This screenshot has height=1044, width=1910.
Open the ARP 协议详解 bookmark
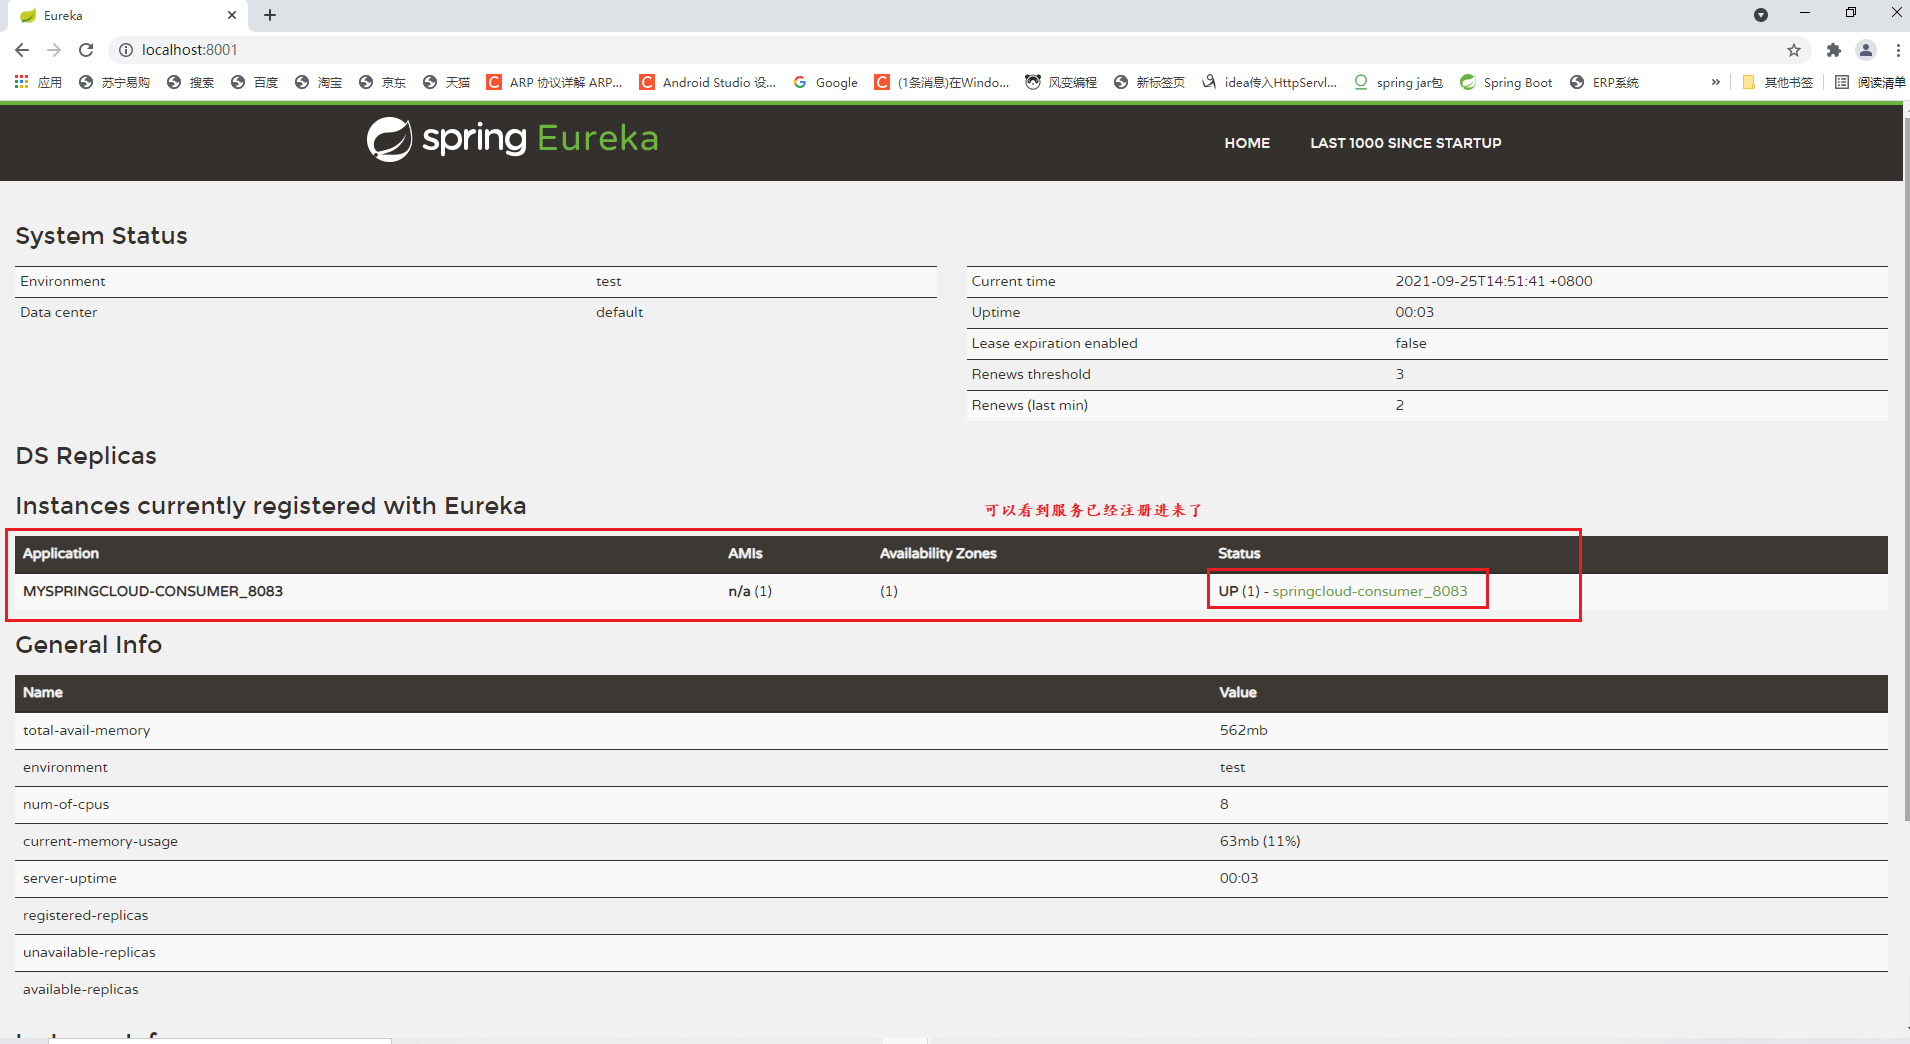pyautogui.click(x=554, y=82)
